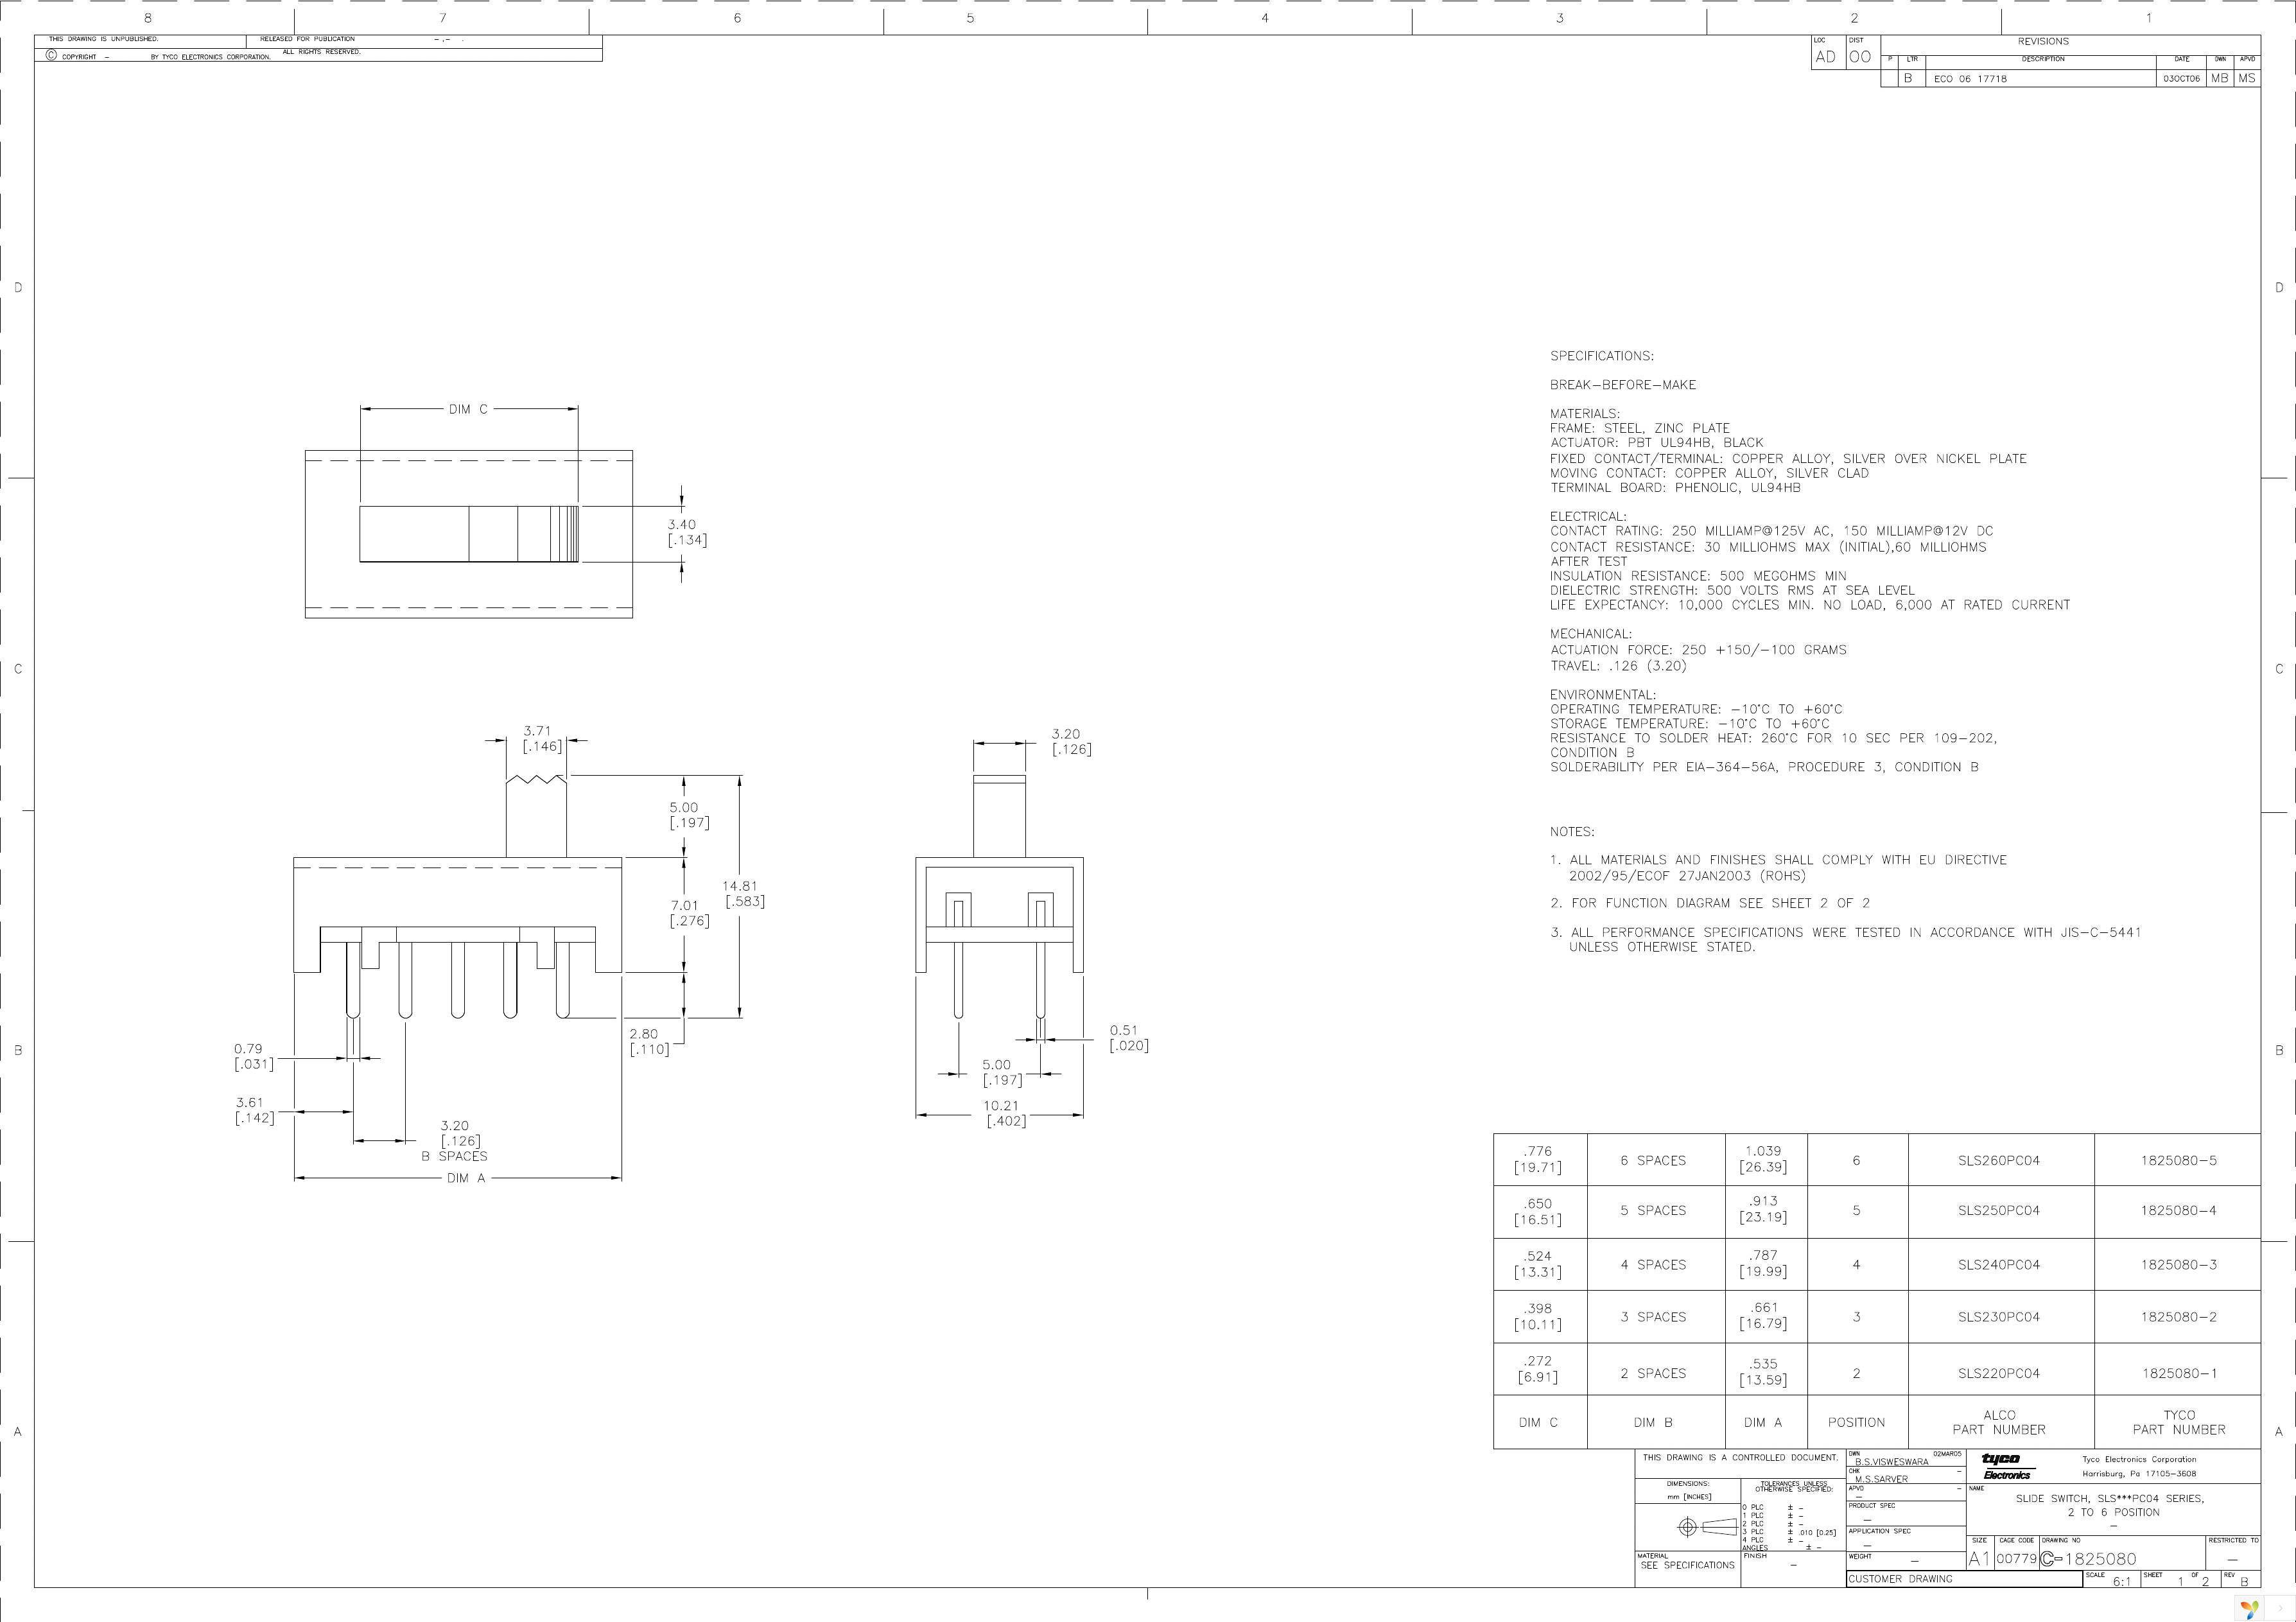Image resolution: width=2296 pixels, height=1622 pixels.
Task: Click the copyright symbol in the header
Action: point(51,56)
